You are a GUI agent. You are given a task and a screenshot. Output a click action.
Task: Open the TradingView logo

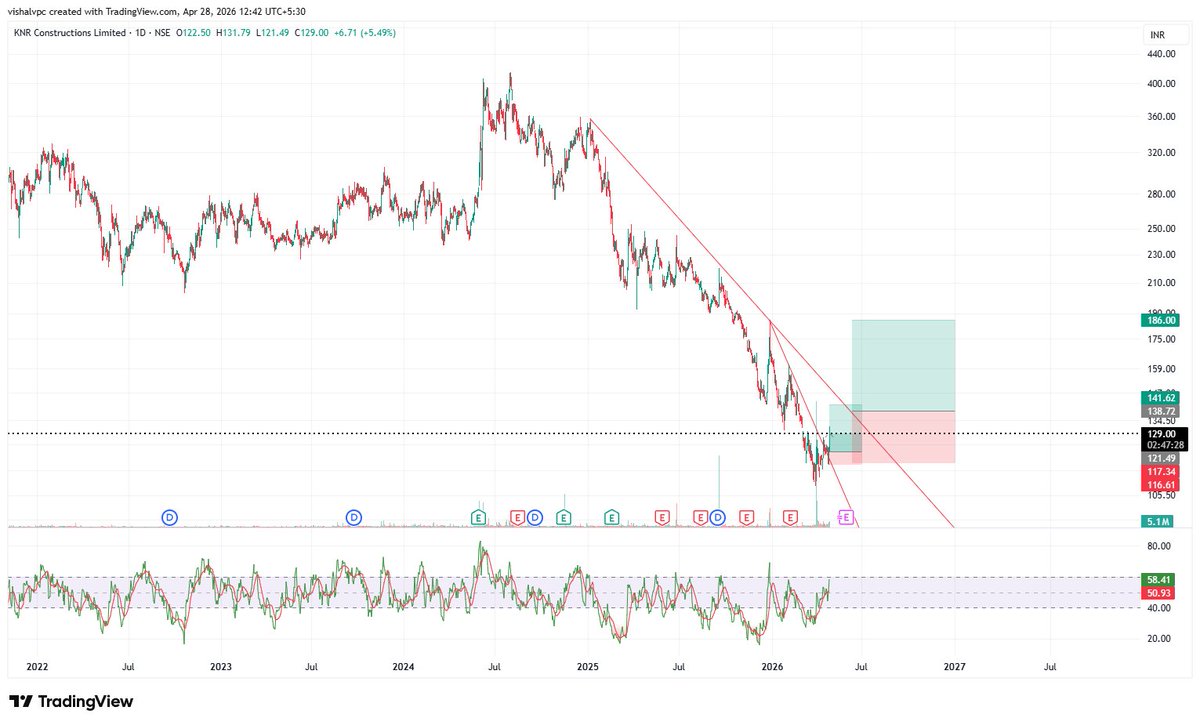[71, 702]
